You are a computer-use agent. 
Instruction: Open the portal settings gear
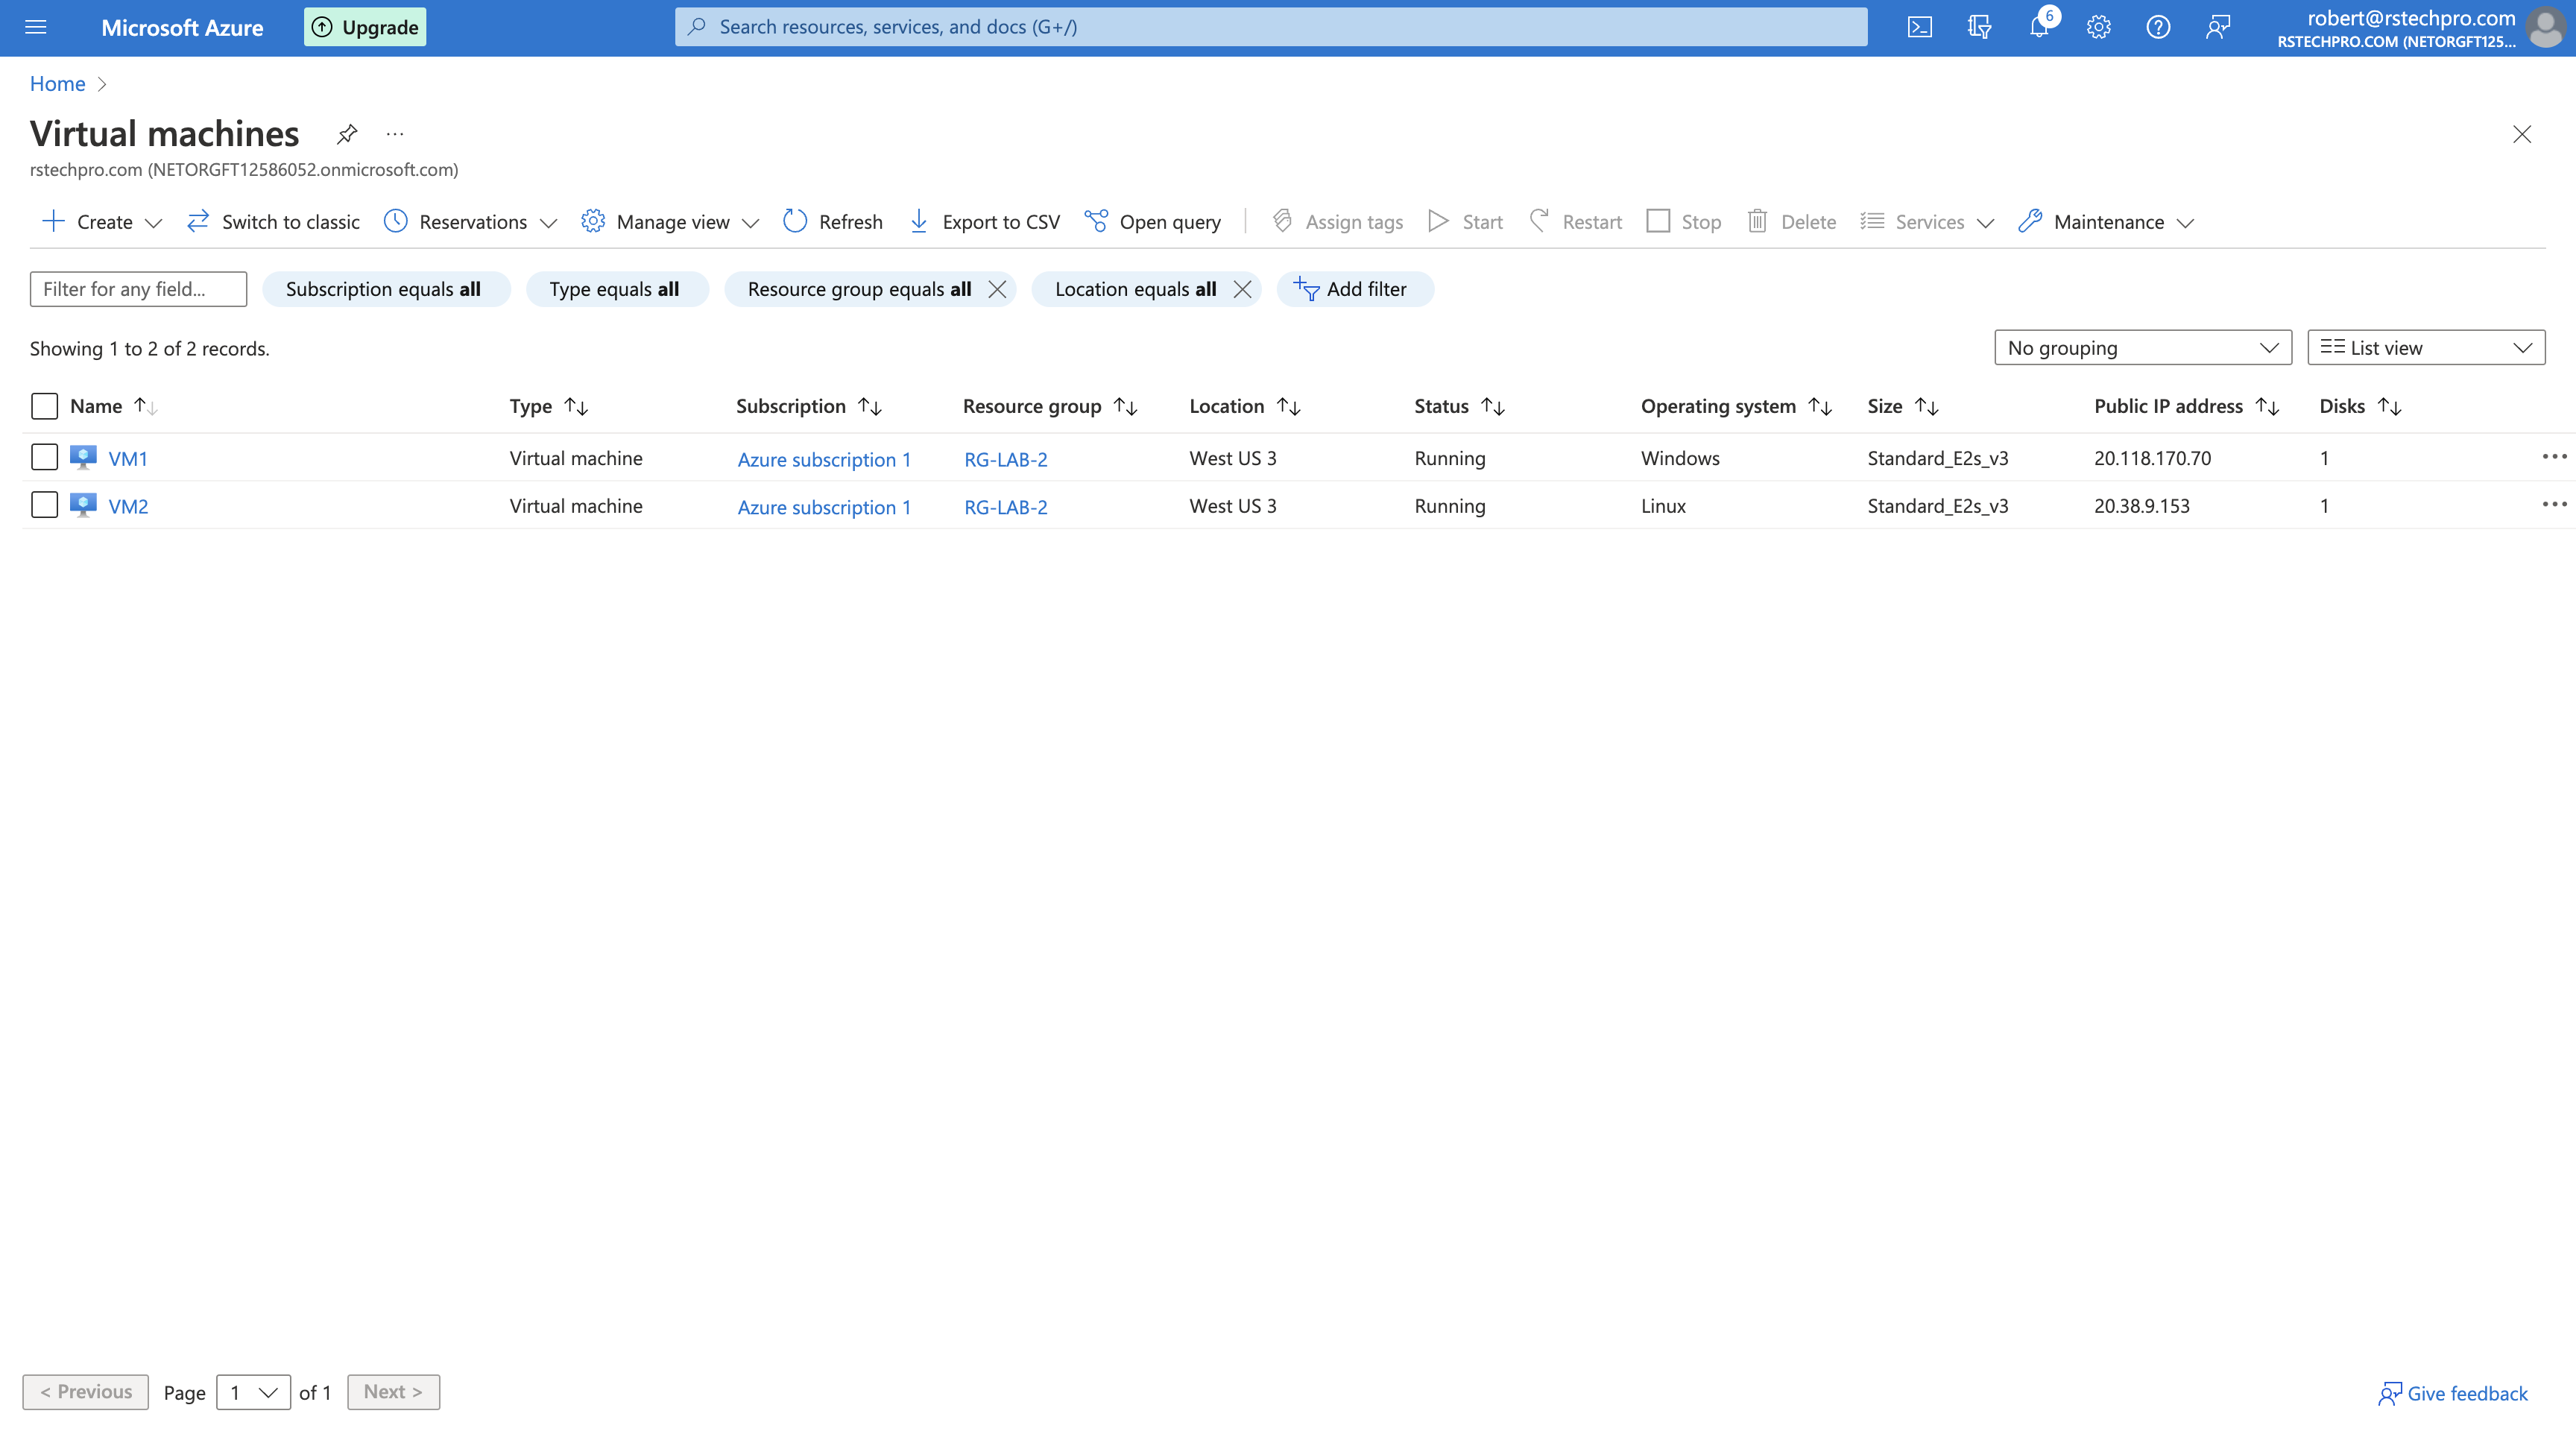[x=2098, y=27]
